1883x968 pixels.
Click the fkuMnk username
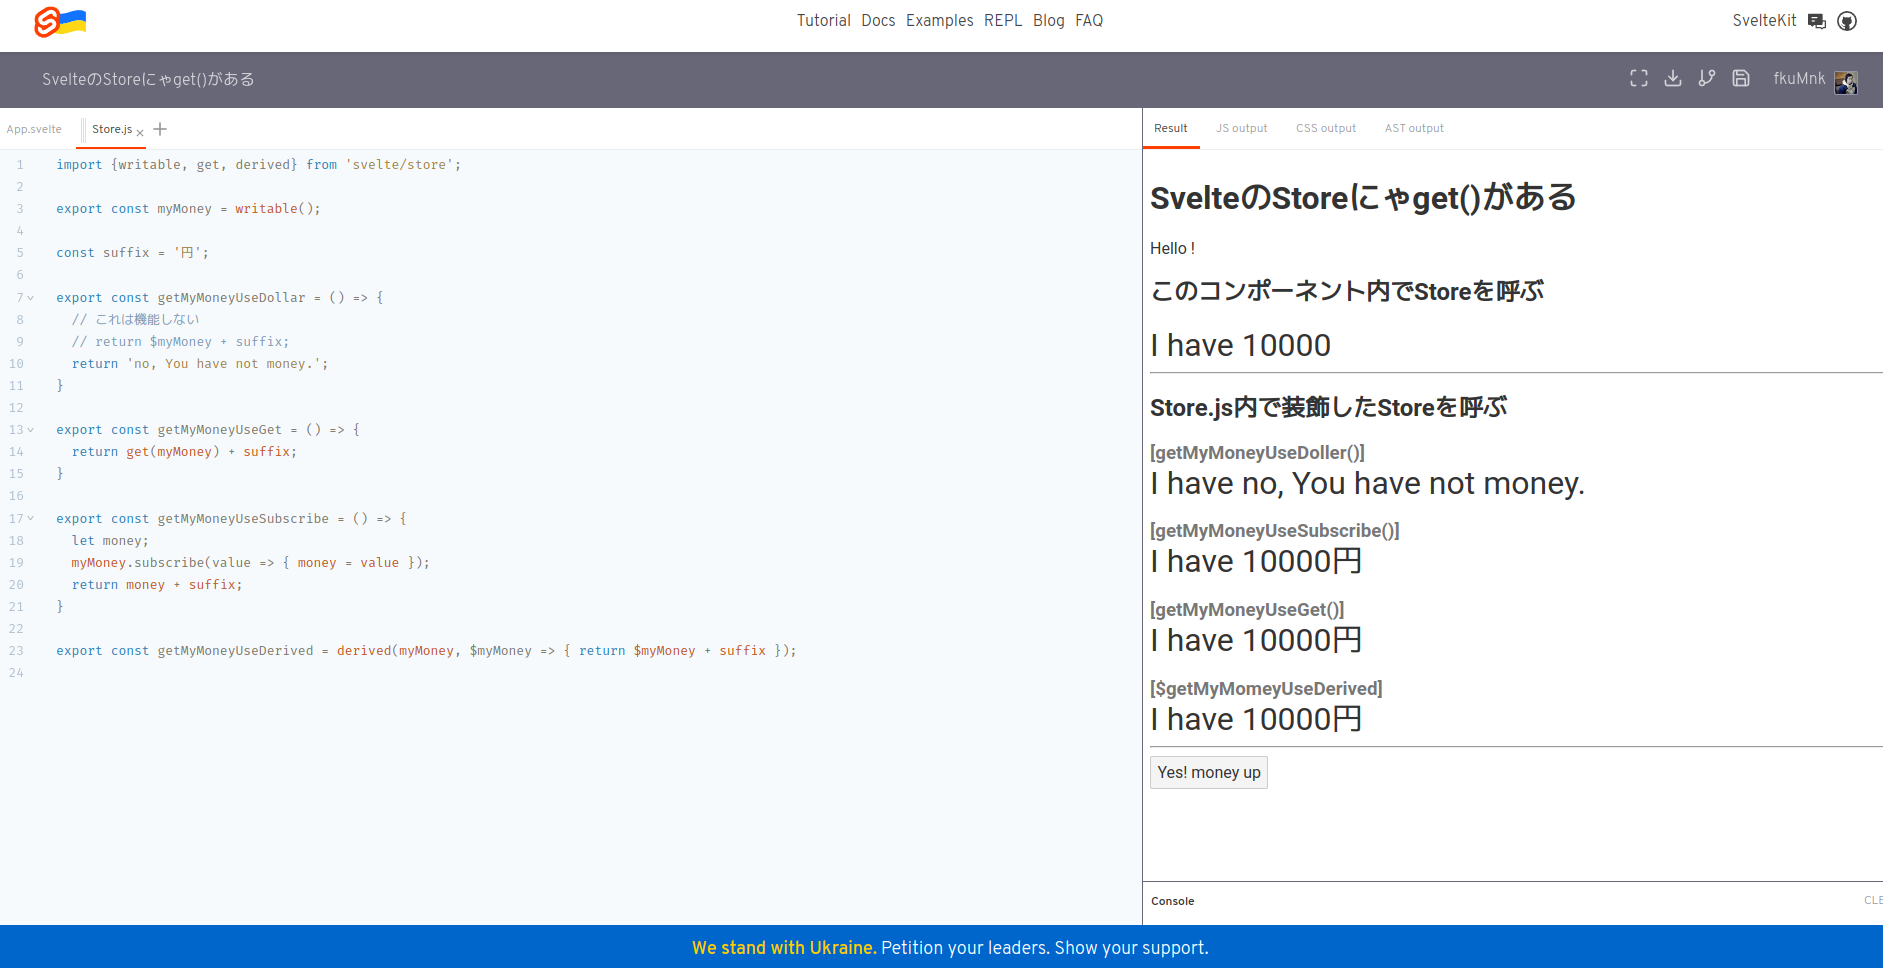[x=1799, y=78]
